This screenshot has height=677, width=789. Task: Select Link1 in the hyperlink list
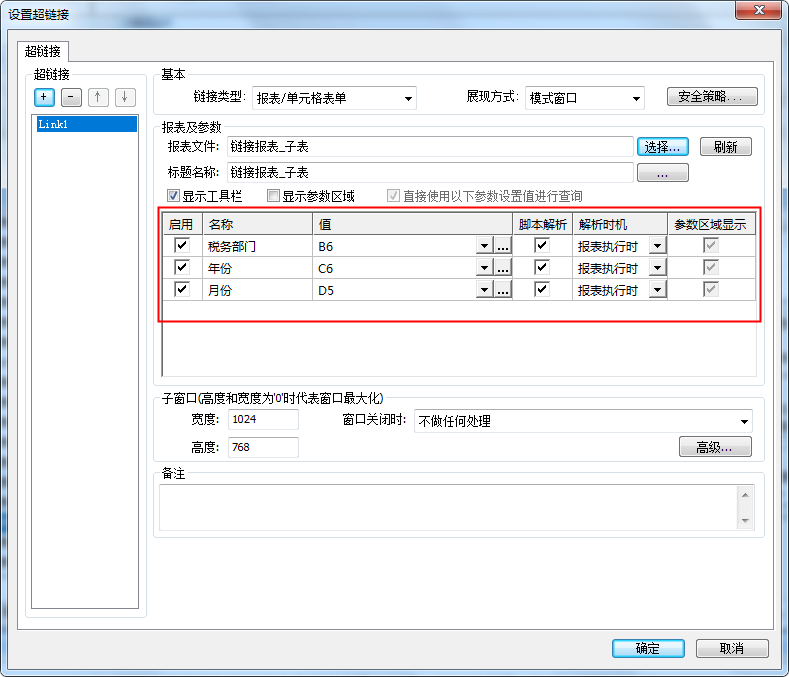coord(84,125)
